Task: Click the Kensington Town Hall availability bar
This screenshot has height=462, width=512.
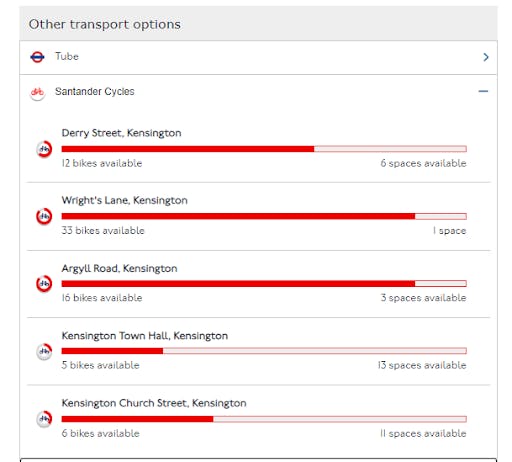Action: tap(264, 351)
